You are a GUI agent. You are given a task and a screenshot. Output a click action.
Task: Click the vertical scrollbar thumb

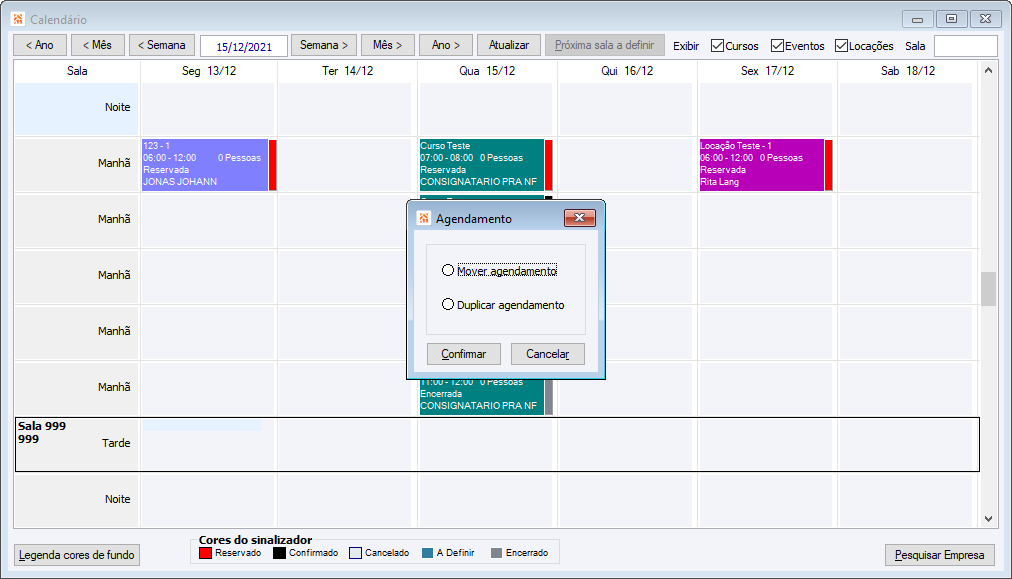tap(988, 289)
